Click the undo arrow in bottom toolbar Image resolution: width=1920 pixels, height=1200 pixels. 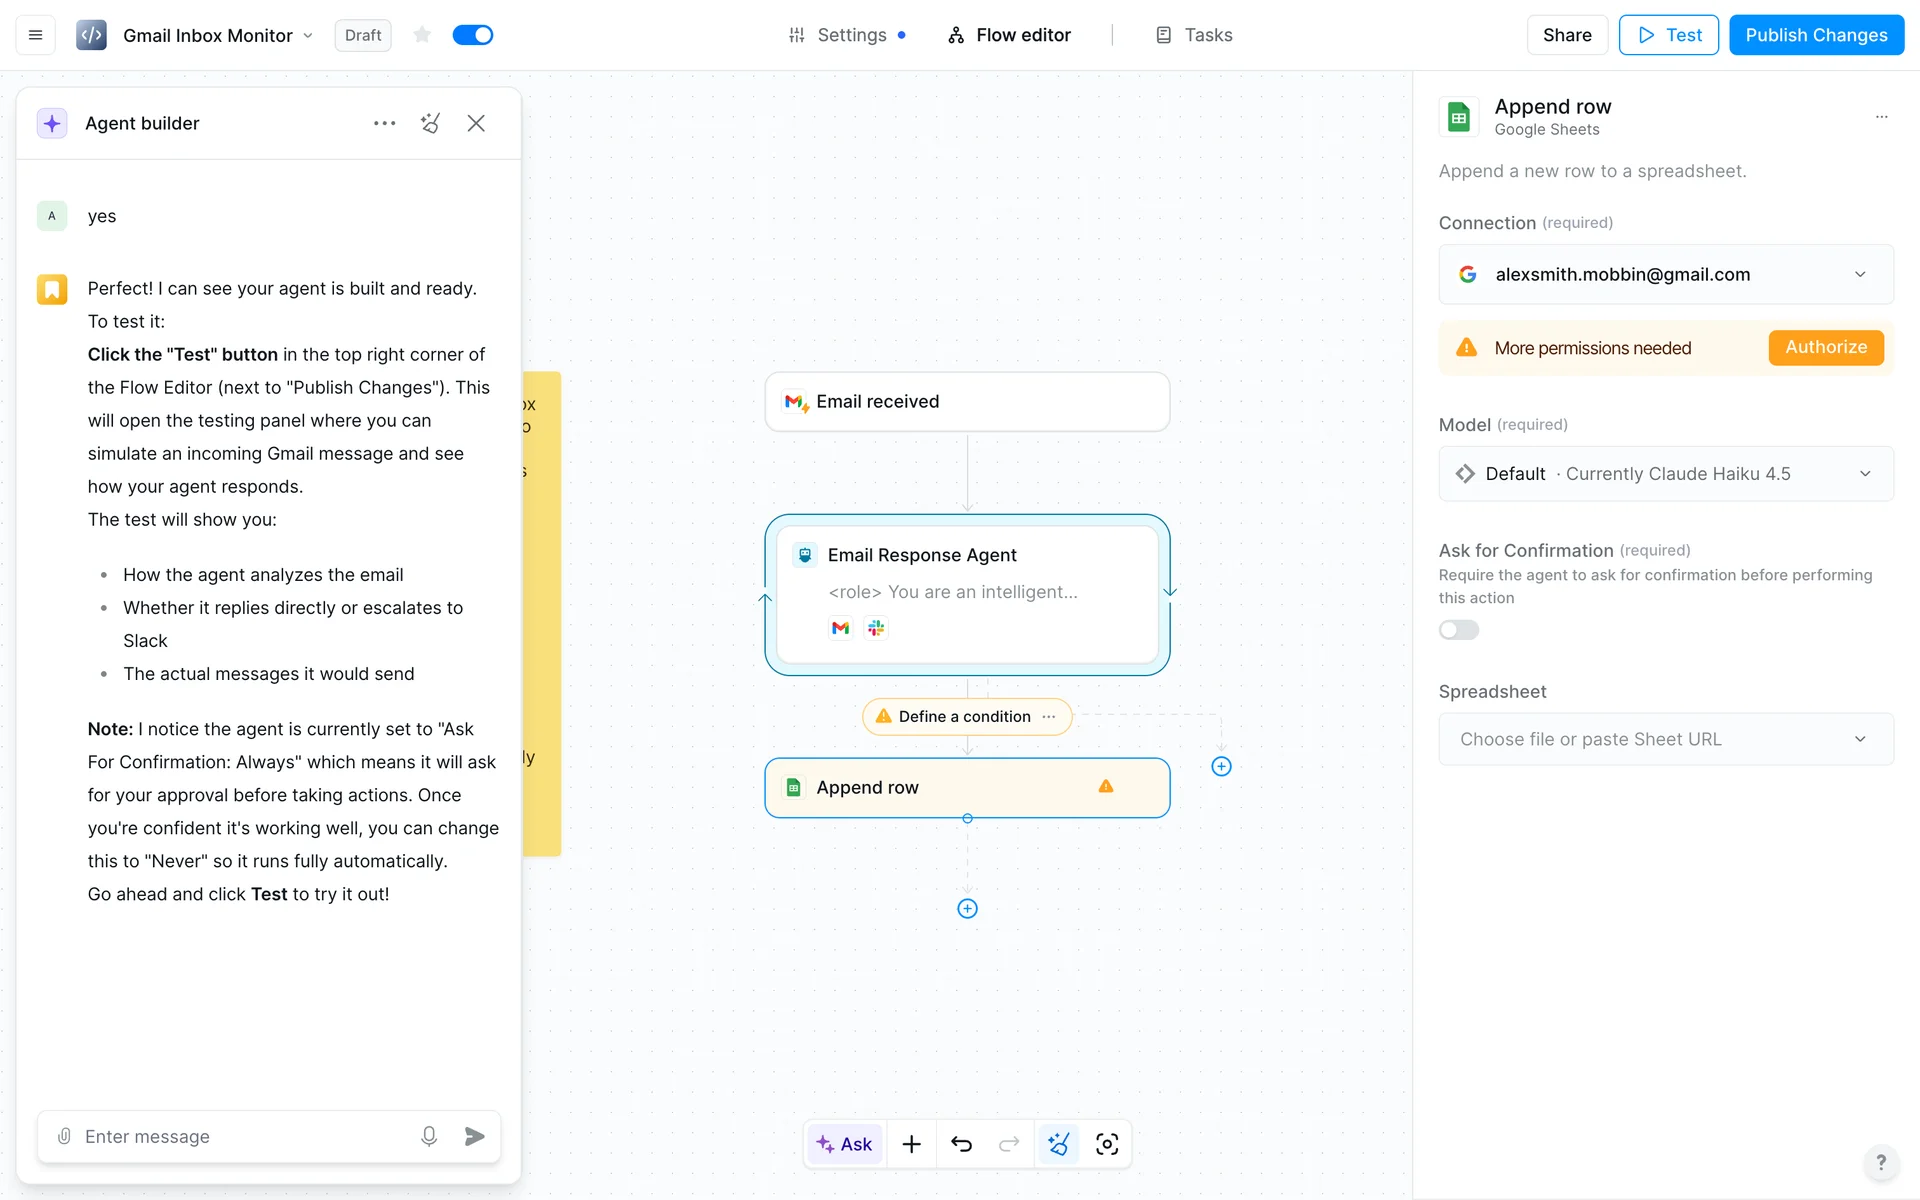(x=961, y=1144)
